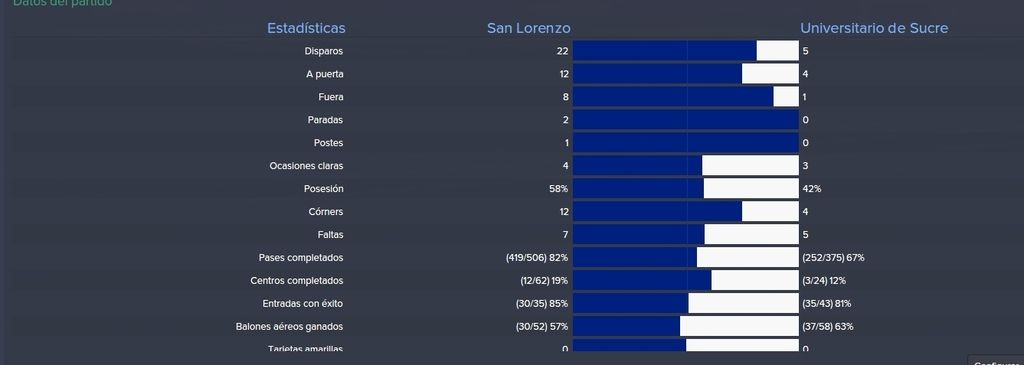Select the Paradas statistic label
This screenshot has width=1024, height=365.
tap(325, 120)
